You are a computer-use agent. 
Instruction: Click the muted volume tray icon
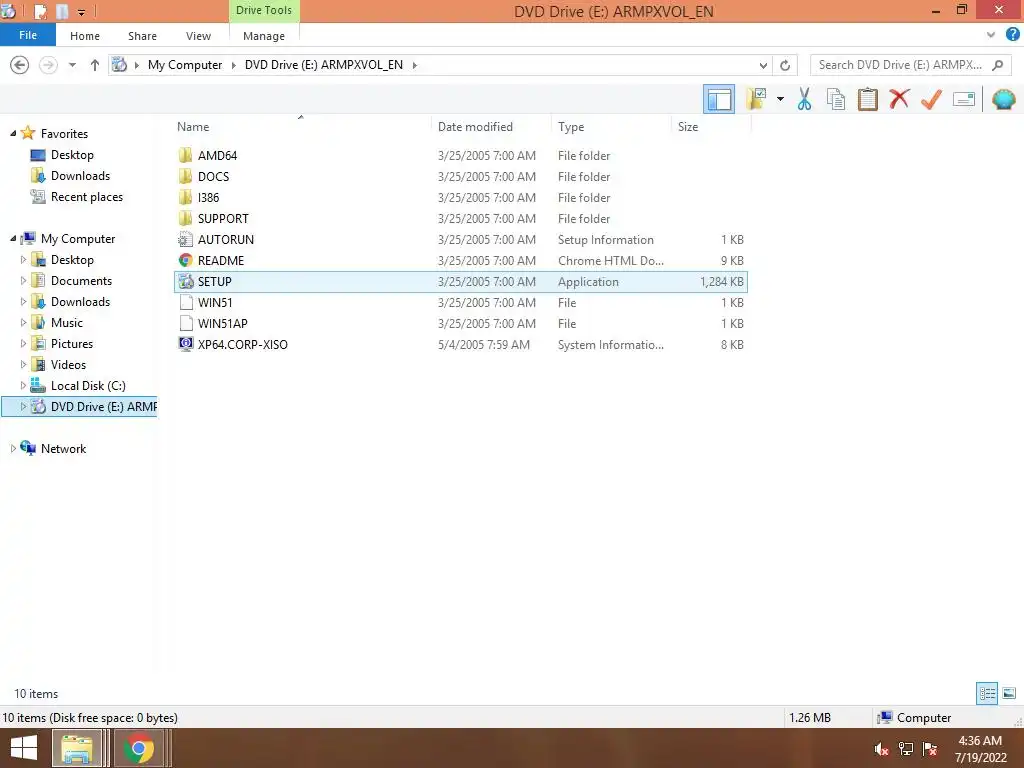pos(881,749)
